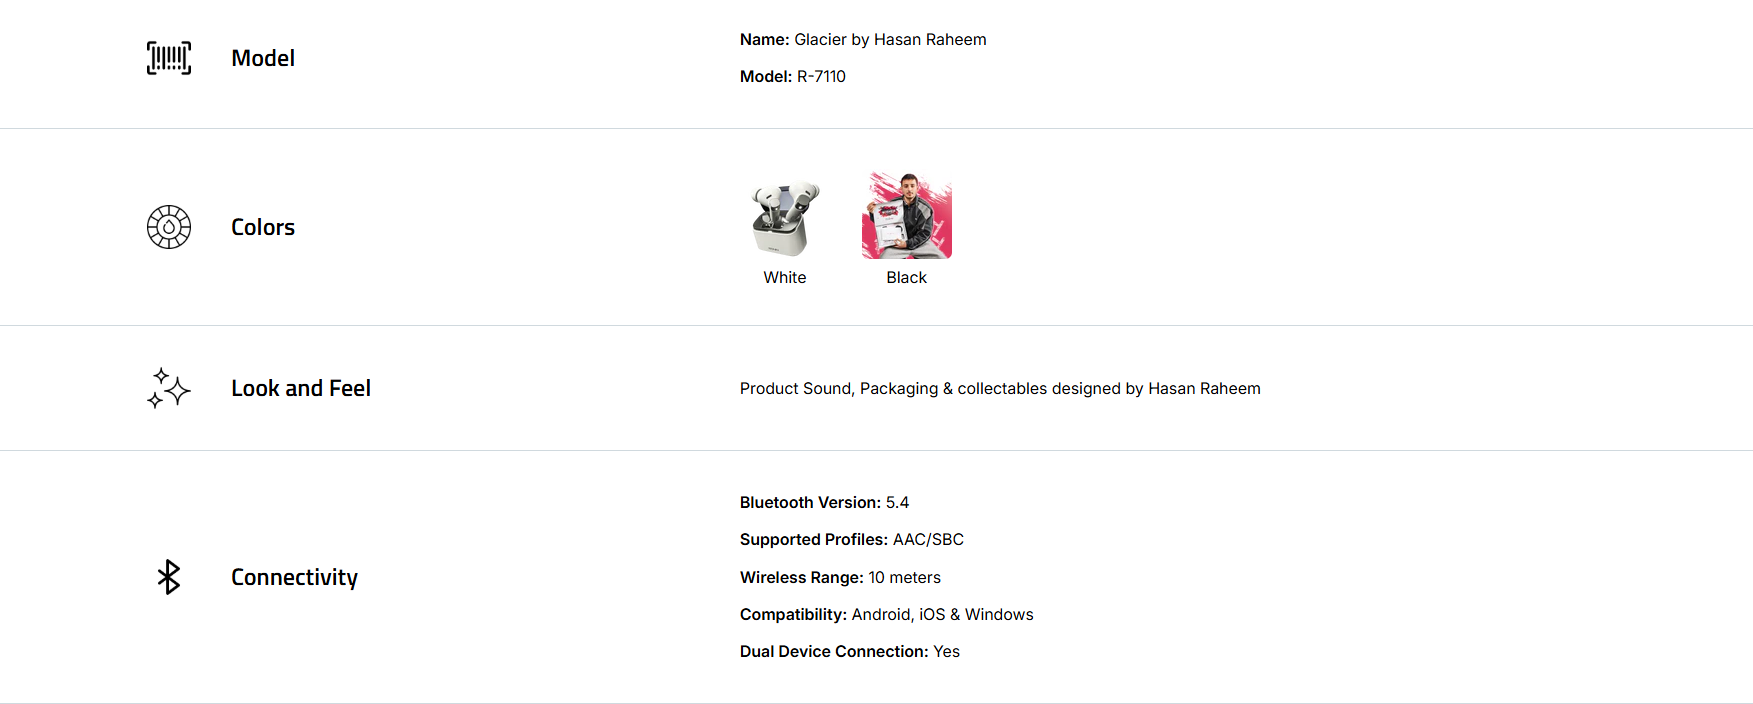
Task: Click the Wireless Range 10 meters line
Action: 840,578
